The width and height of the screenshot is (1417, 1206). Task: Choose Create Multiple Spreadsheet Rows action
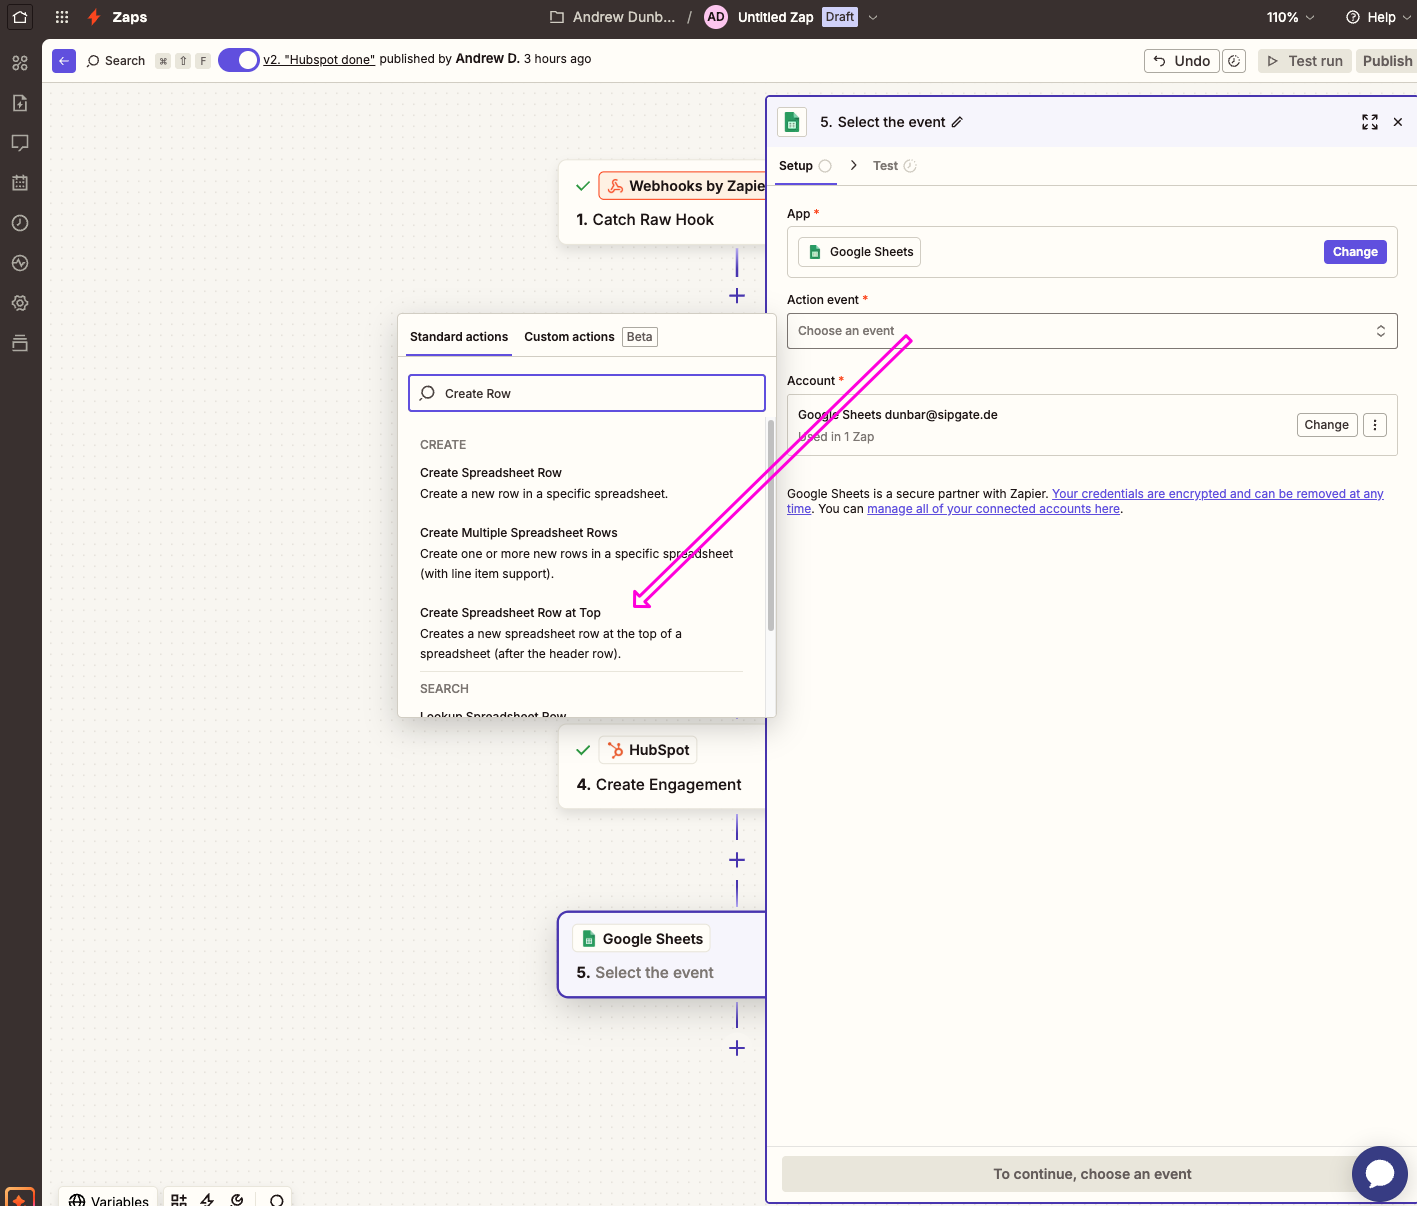pos(581,553)
